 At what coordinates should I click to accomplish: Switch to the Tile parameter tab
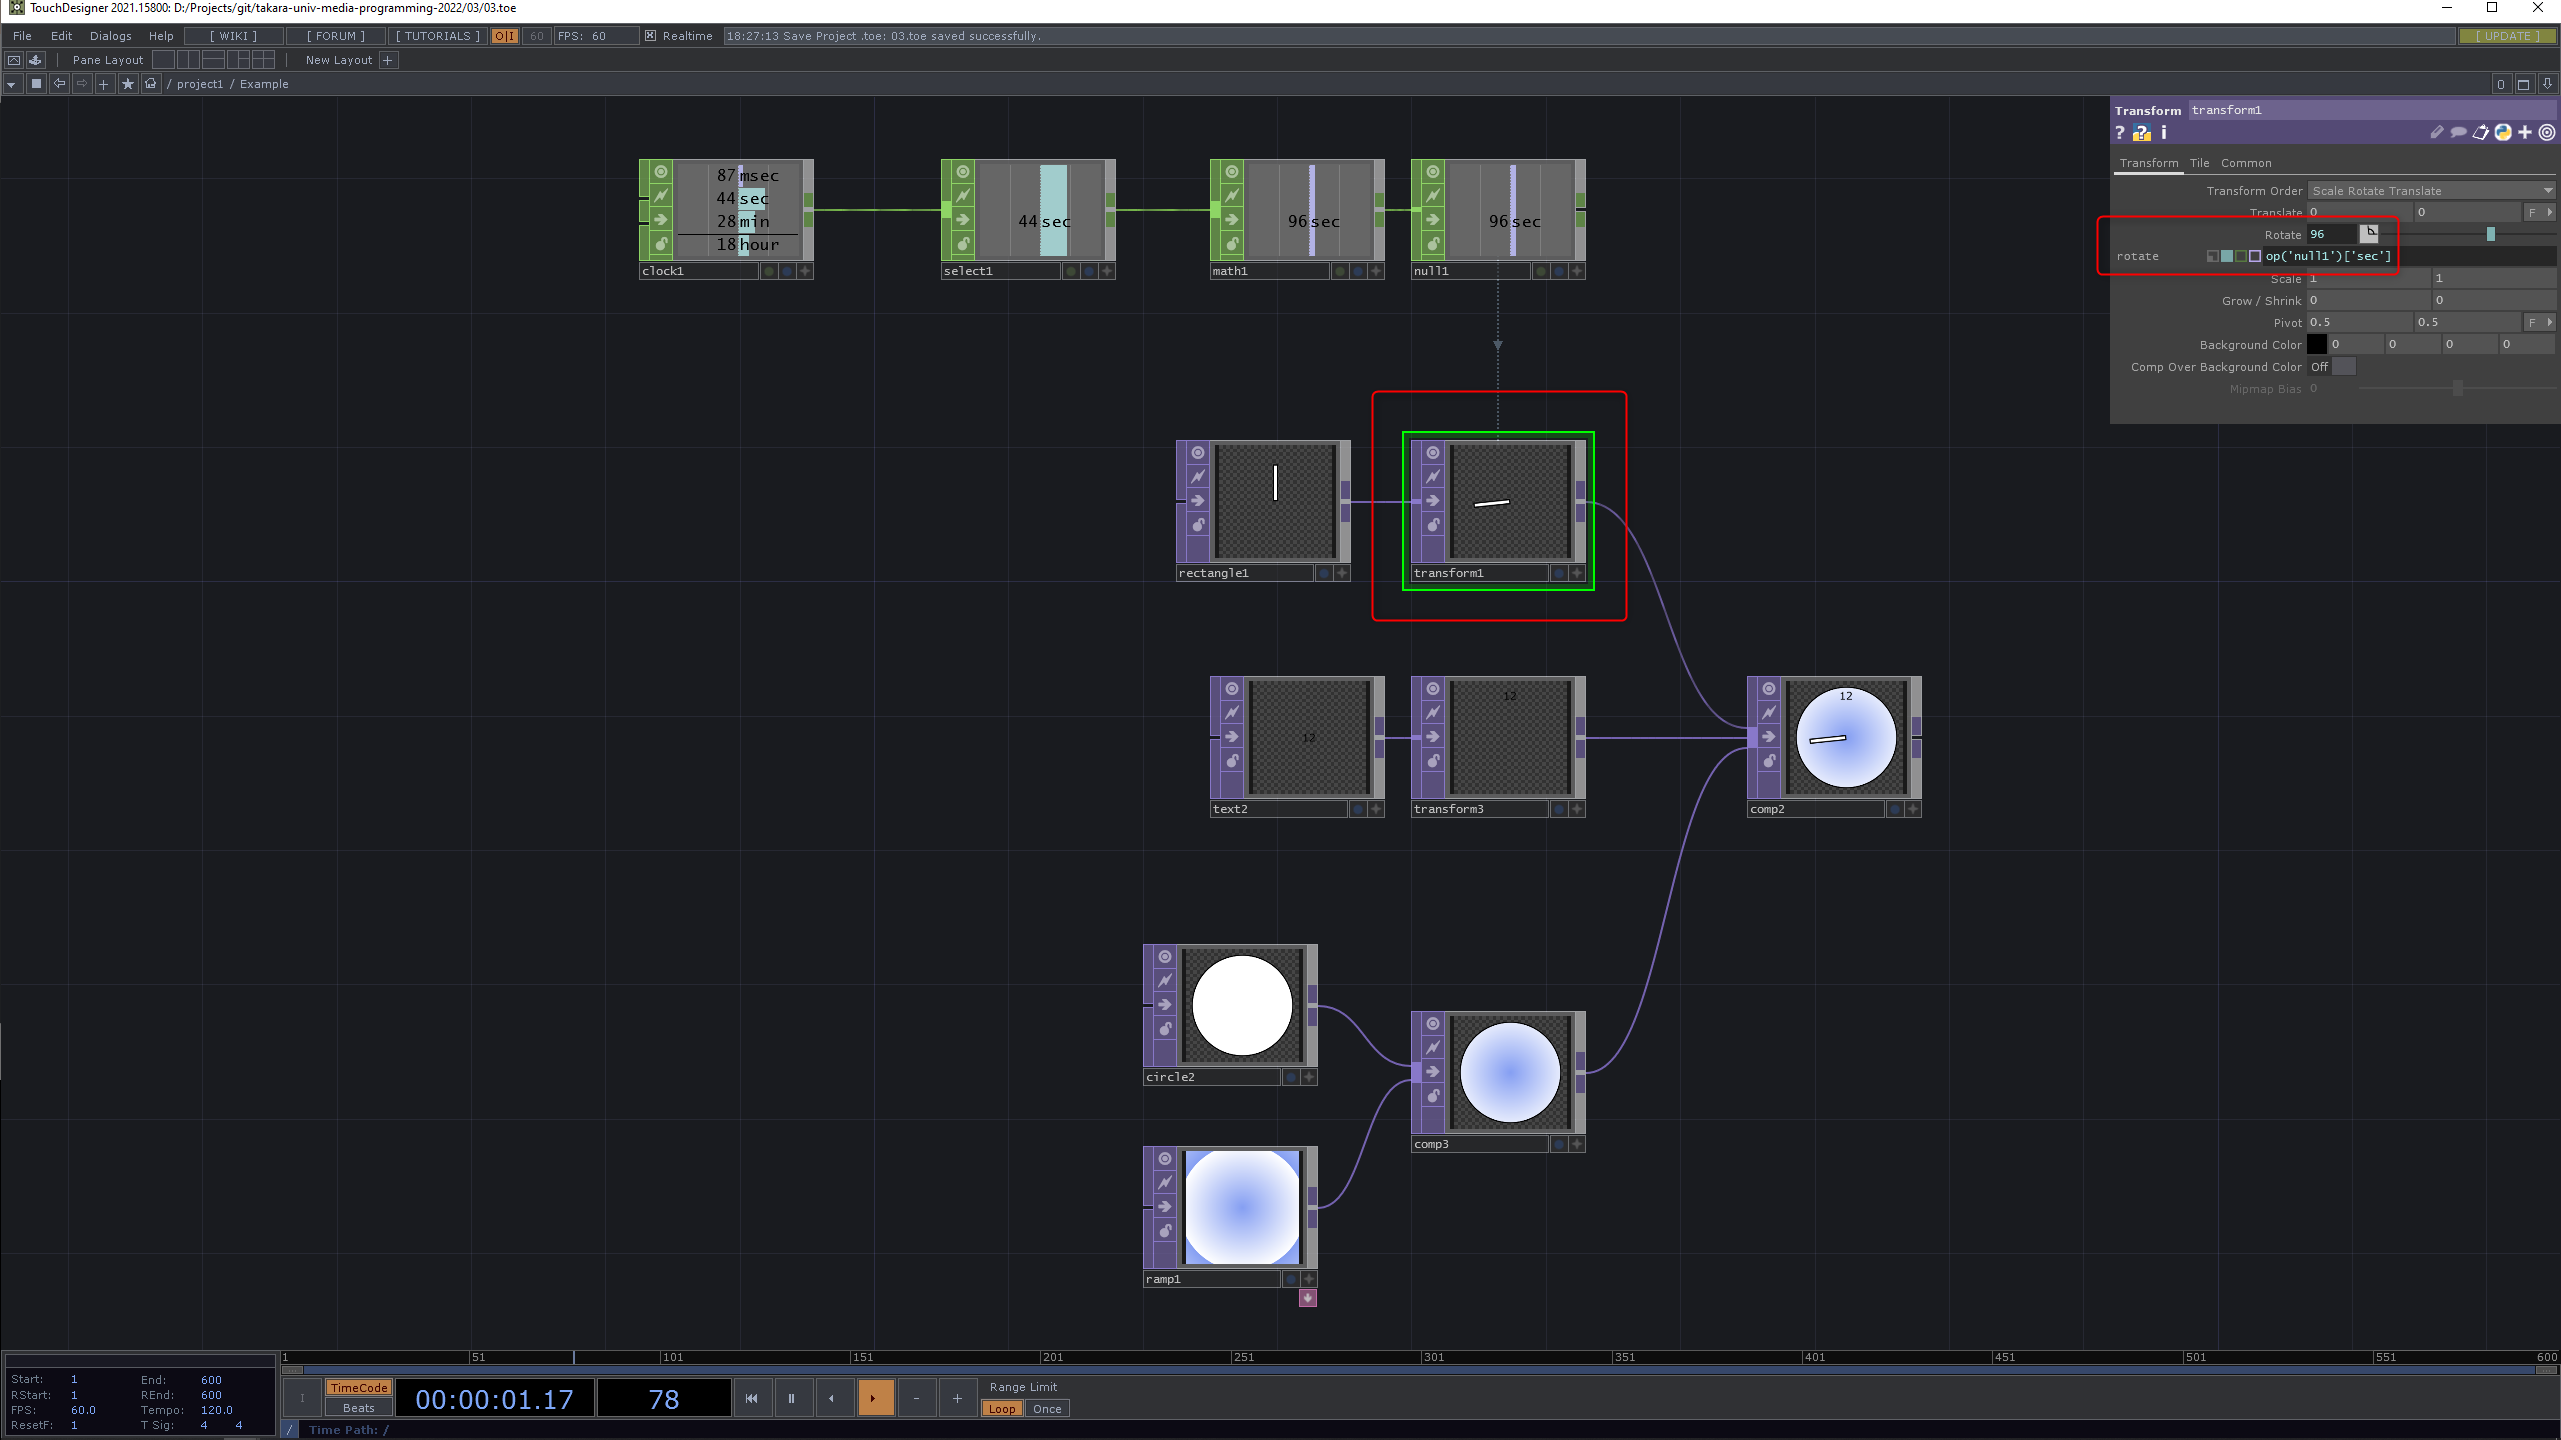[2199, 163]
